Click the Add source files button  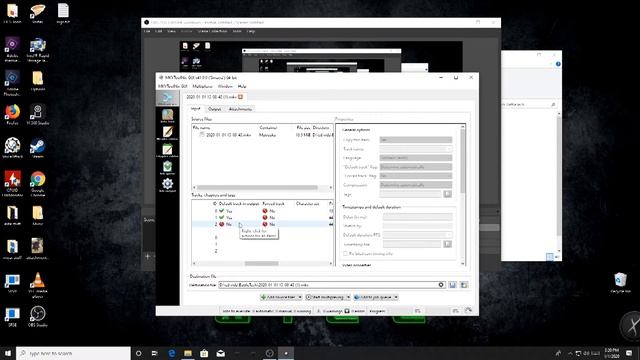tap(278, 297)
